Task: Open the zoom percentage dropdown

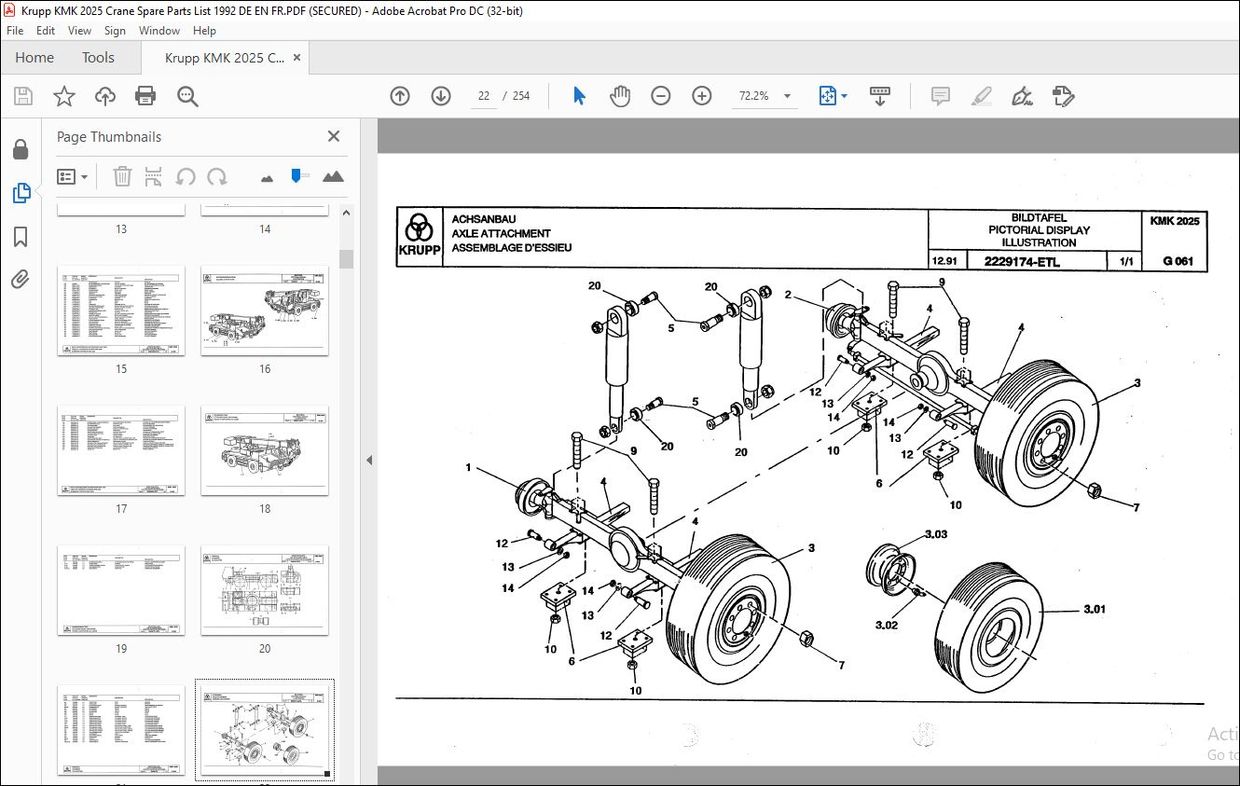Action: 786,95
